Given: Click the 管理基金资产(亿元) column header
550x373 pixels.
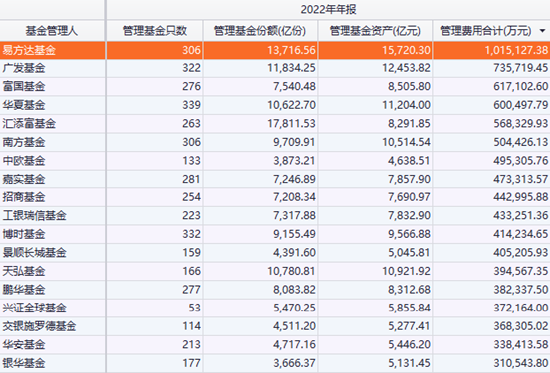Looking at the screenshot, I should 375,31.
